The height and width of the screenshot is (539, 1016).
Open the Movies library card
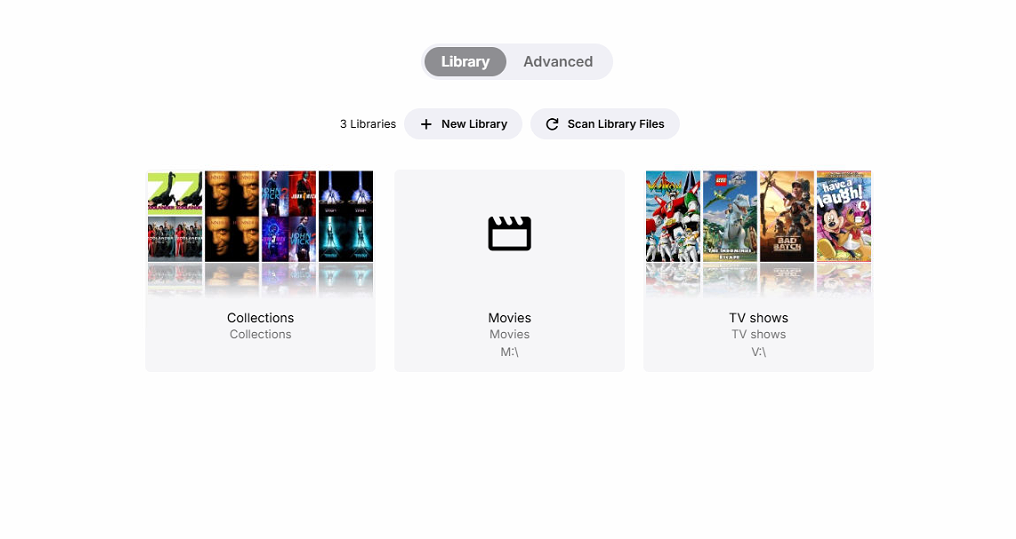[509, 271]
